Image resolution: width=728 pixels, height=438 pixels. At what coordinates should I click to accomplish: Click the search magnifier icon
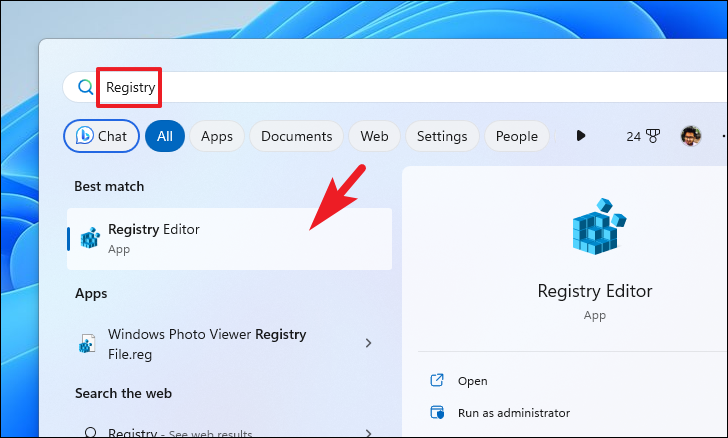(x=85, y=87)
